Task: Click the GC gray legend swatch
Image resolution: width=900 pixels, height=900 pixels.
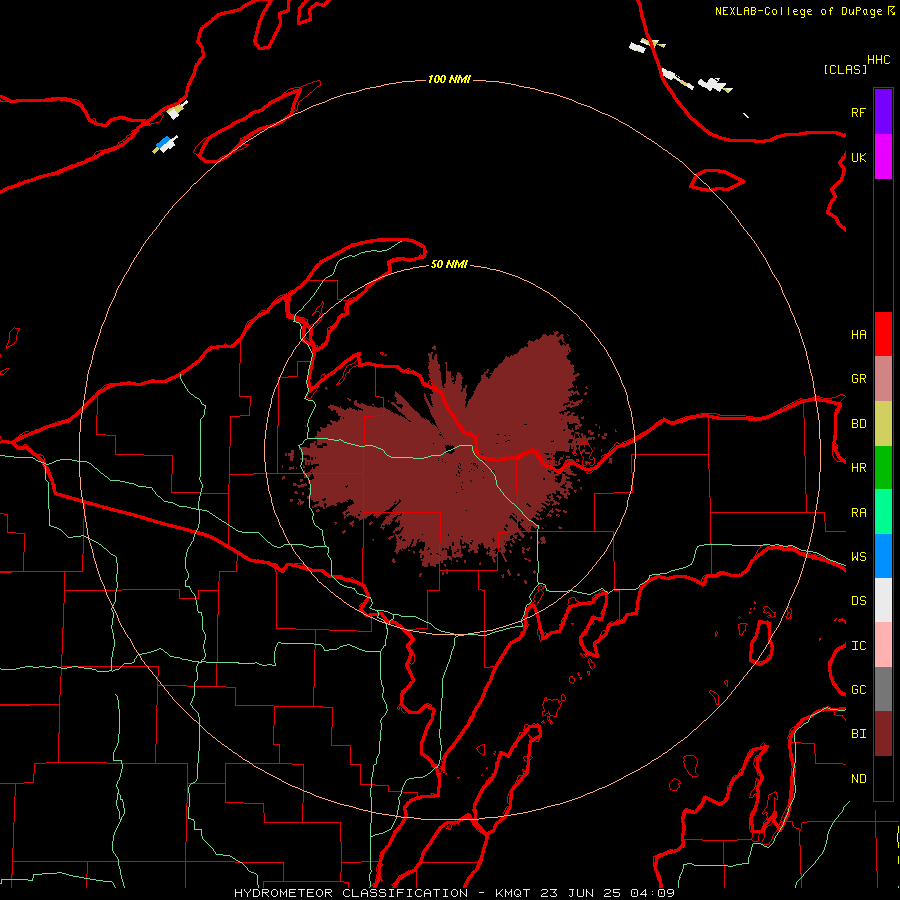Action: [883, 689]
